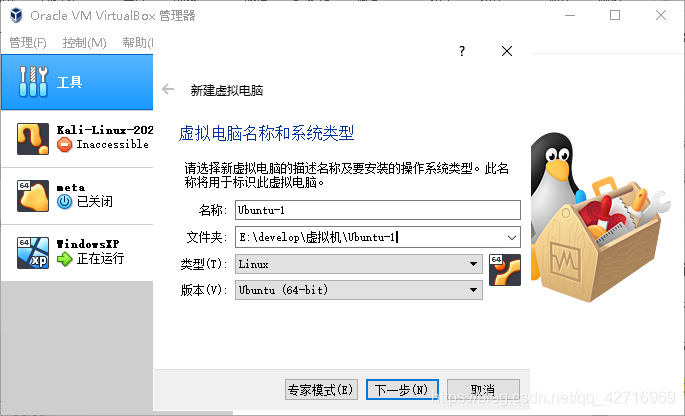Open the 管理(F) menu
The height and width of the screenshot is (416, 685).
28,42
